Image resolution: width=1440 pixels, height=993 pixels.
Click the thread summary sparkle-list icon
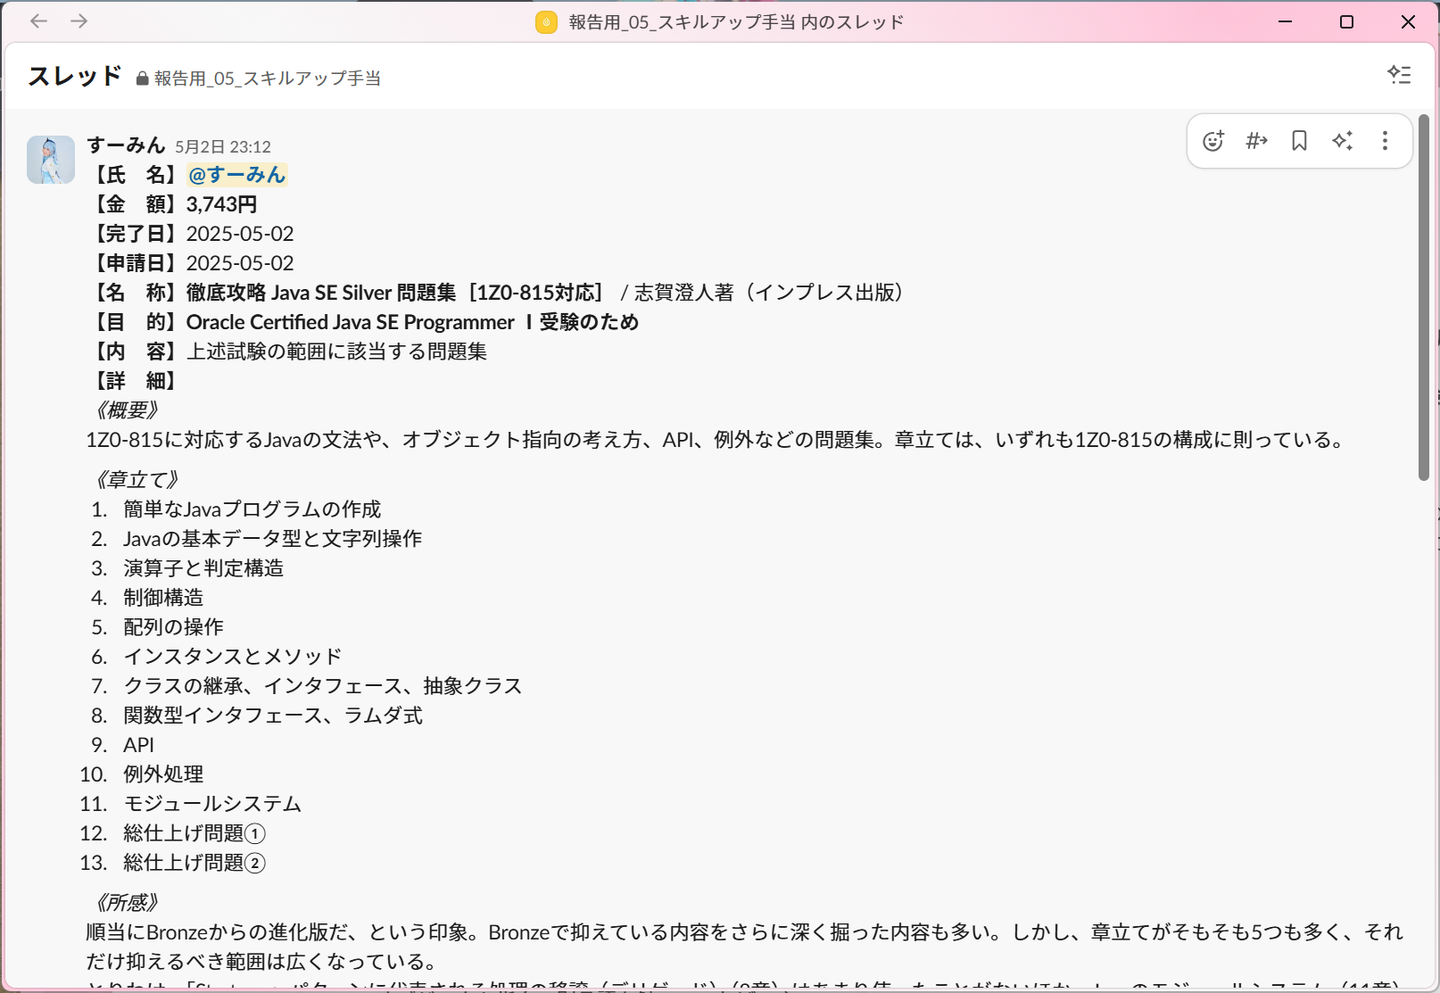(1399, 75)
